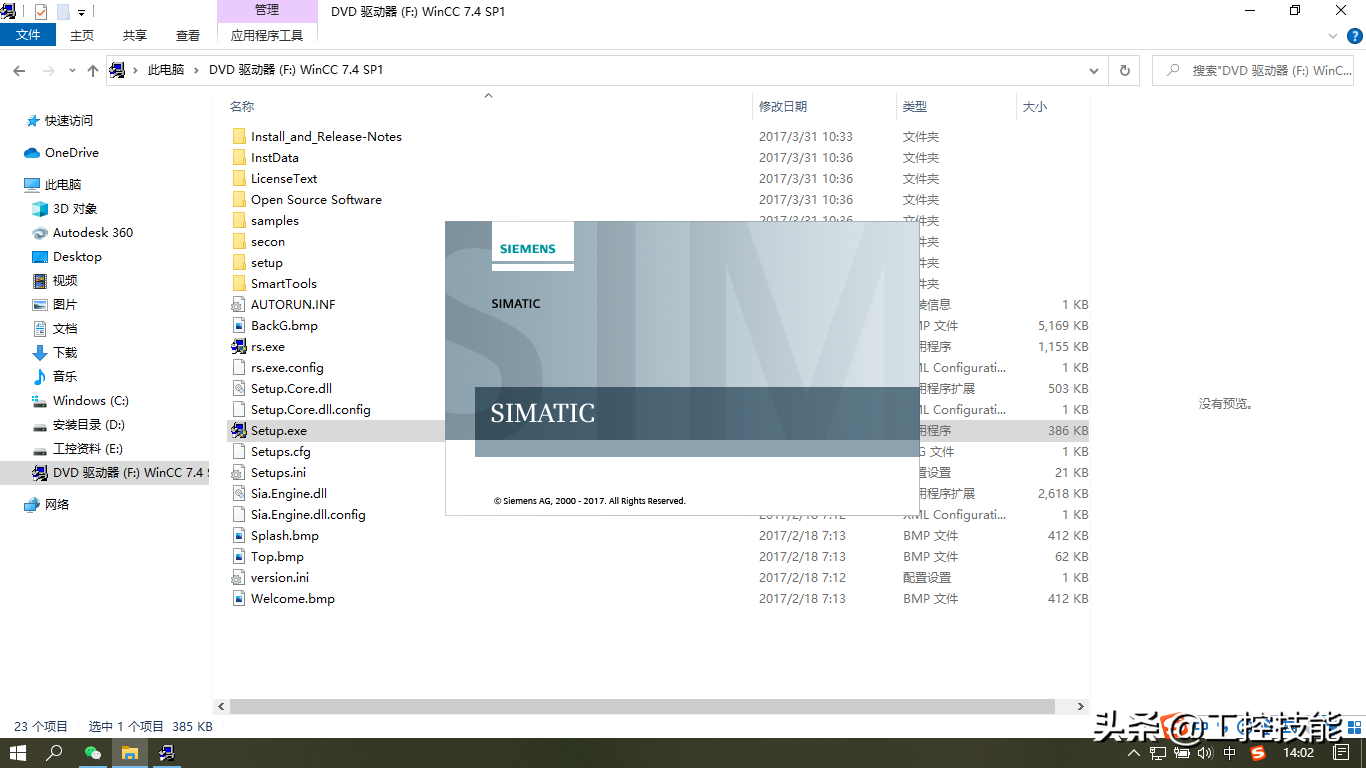1366x768 pixels.
Task: Expand the ribbon with the chevron
Action: [1332, 35]
